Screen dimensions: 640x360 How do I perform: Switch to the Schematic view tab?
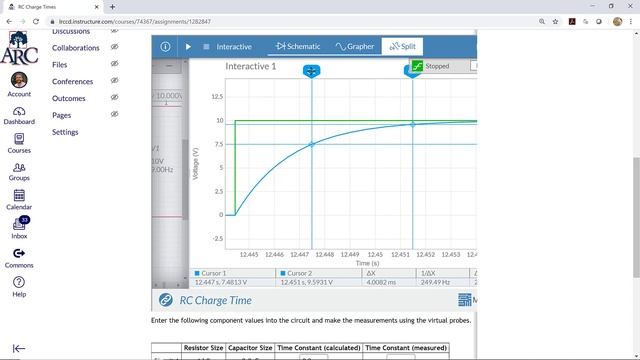298,46
